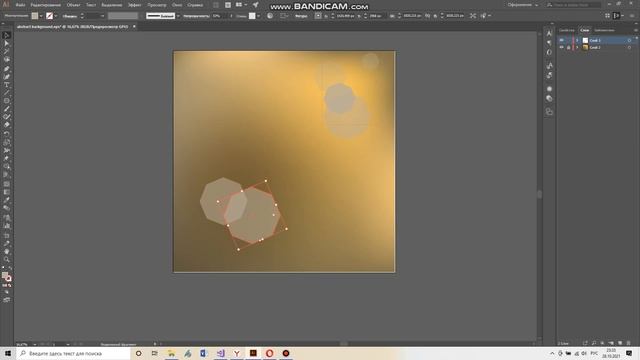Select the Direct Selection tool
640x360 pixels.
(x=6, y=44)
